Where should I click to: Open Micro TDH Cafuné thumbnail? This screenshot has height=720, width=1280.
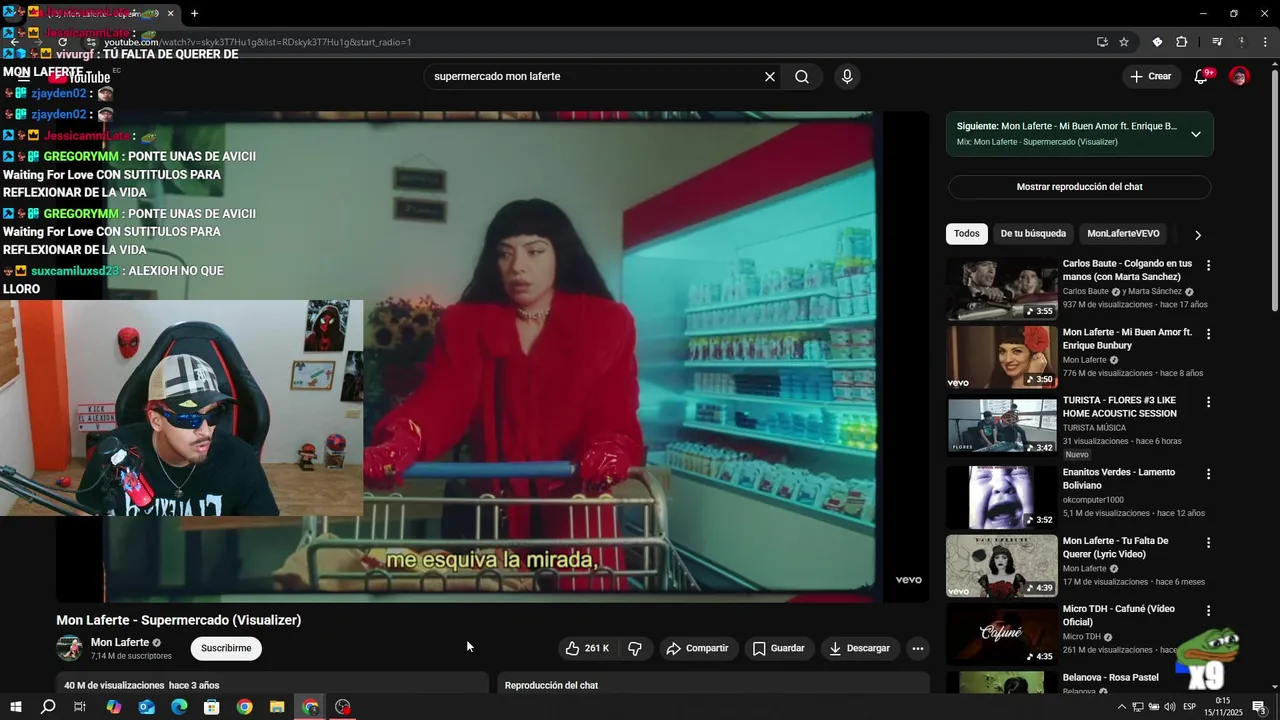coord(1002,633)
